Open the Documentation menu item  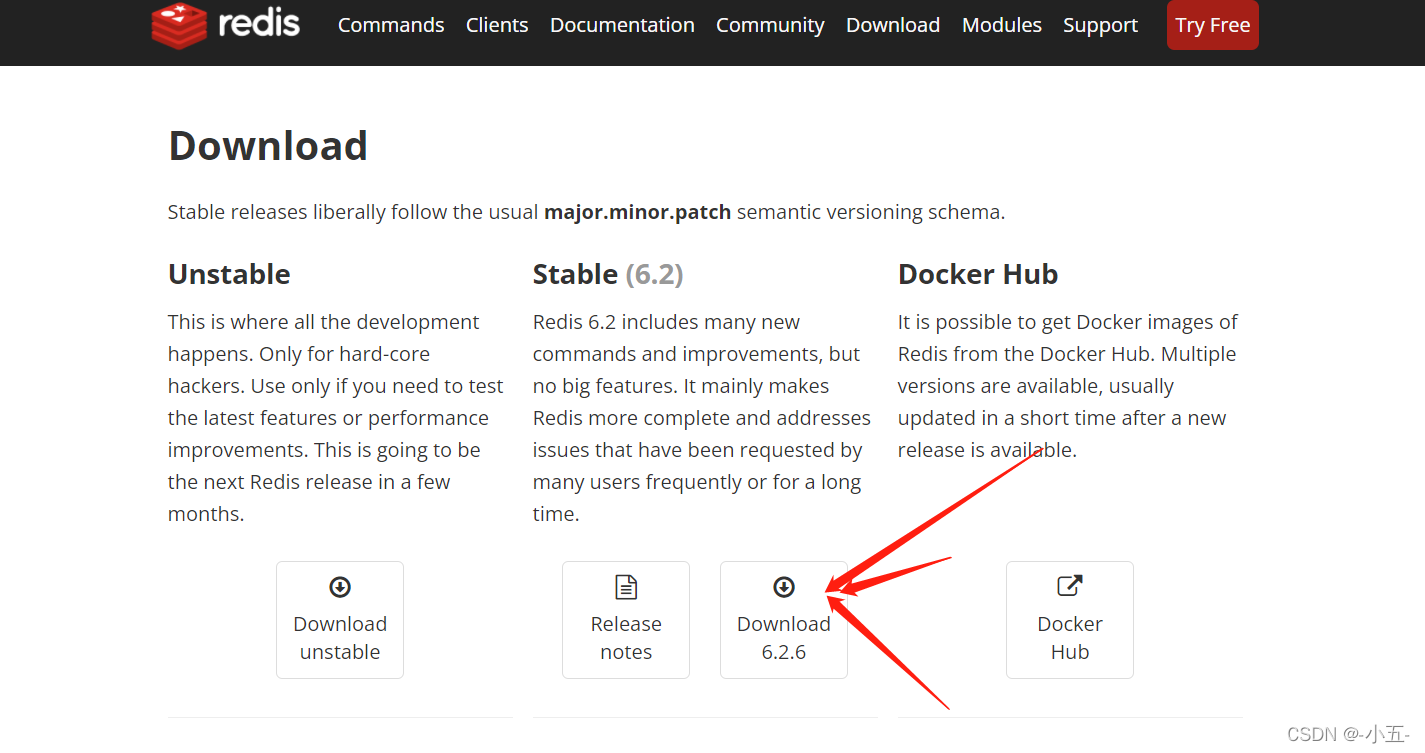tap(622, 25)
